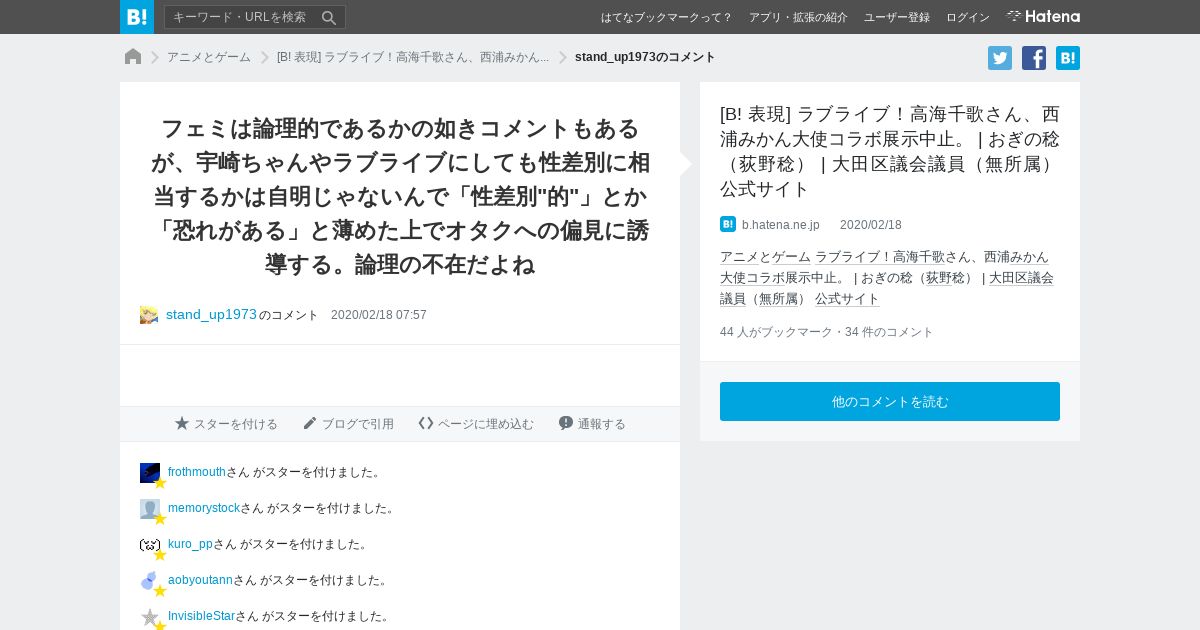Click aobyoutann's avatar icon
This screenshot has height=630, width=1200.
click(150, 581)
